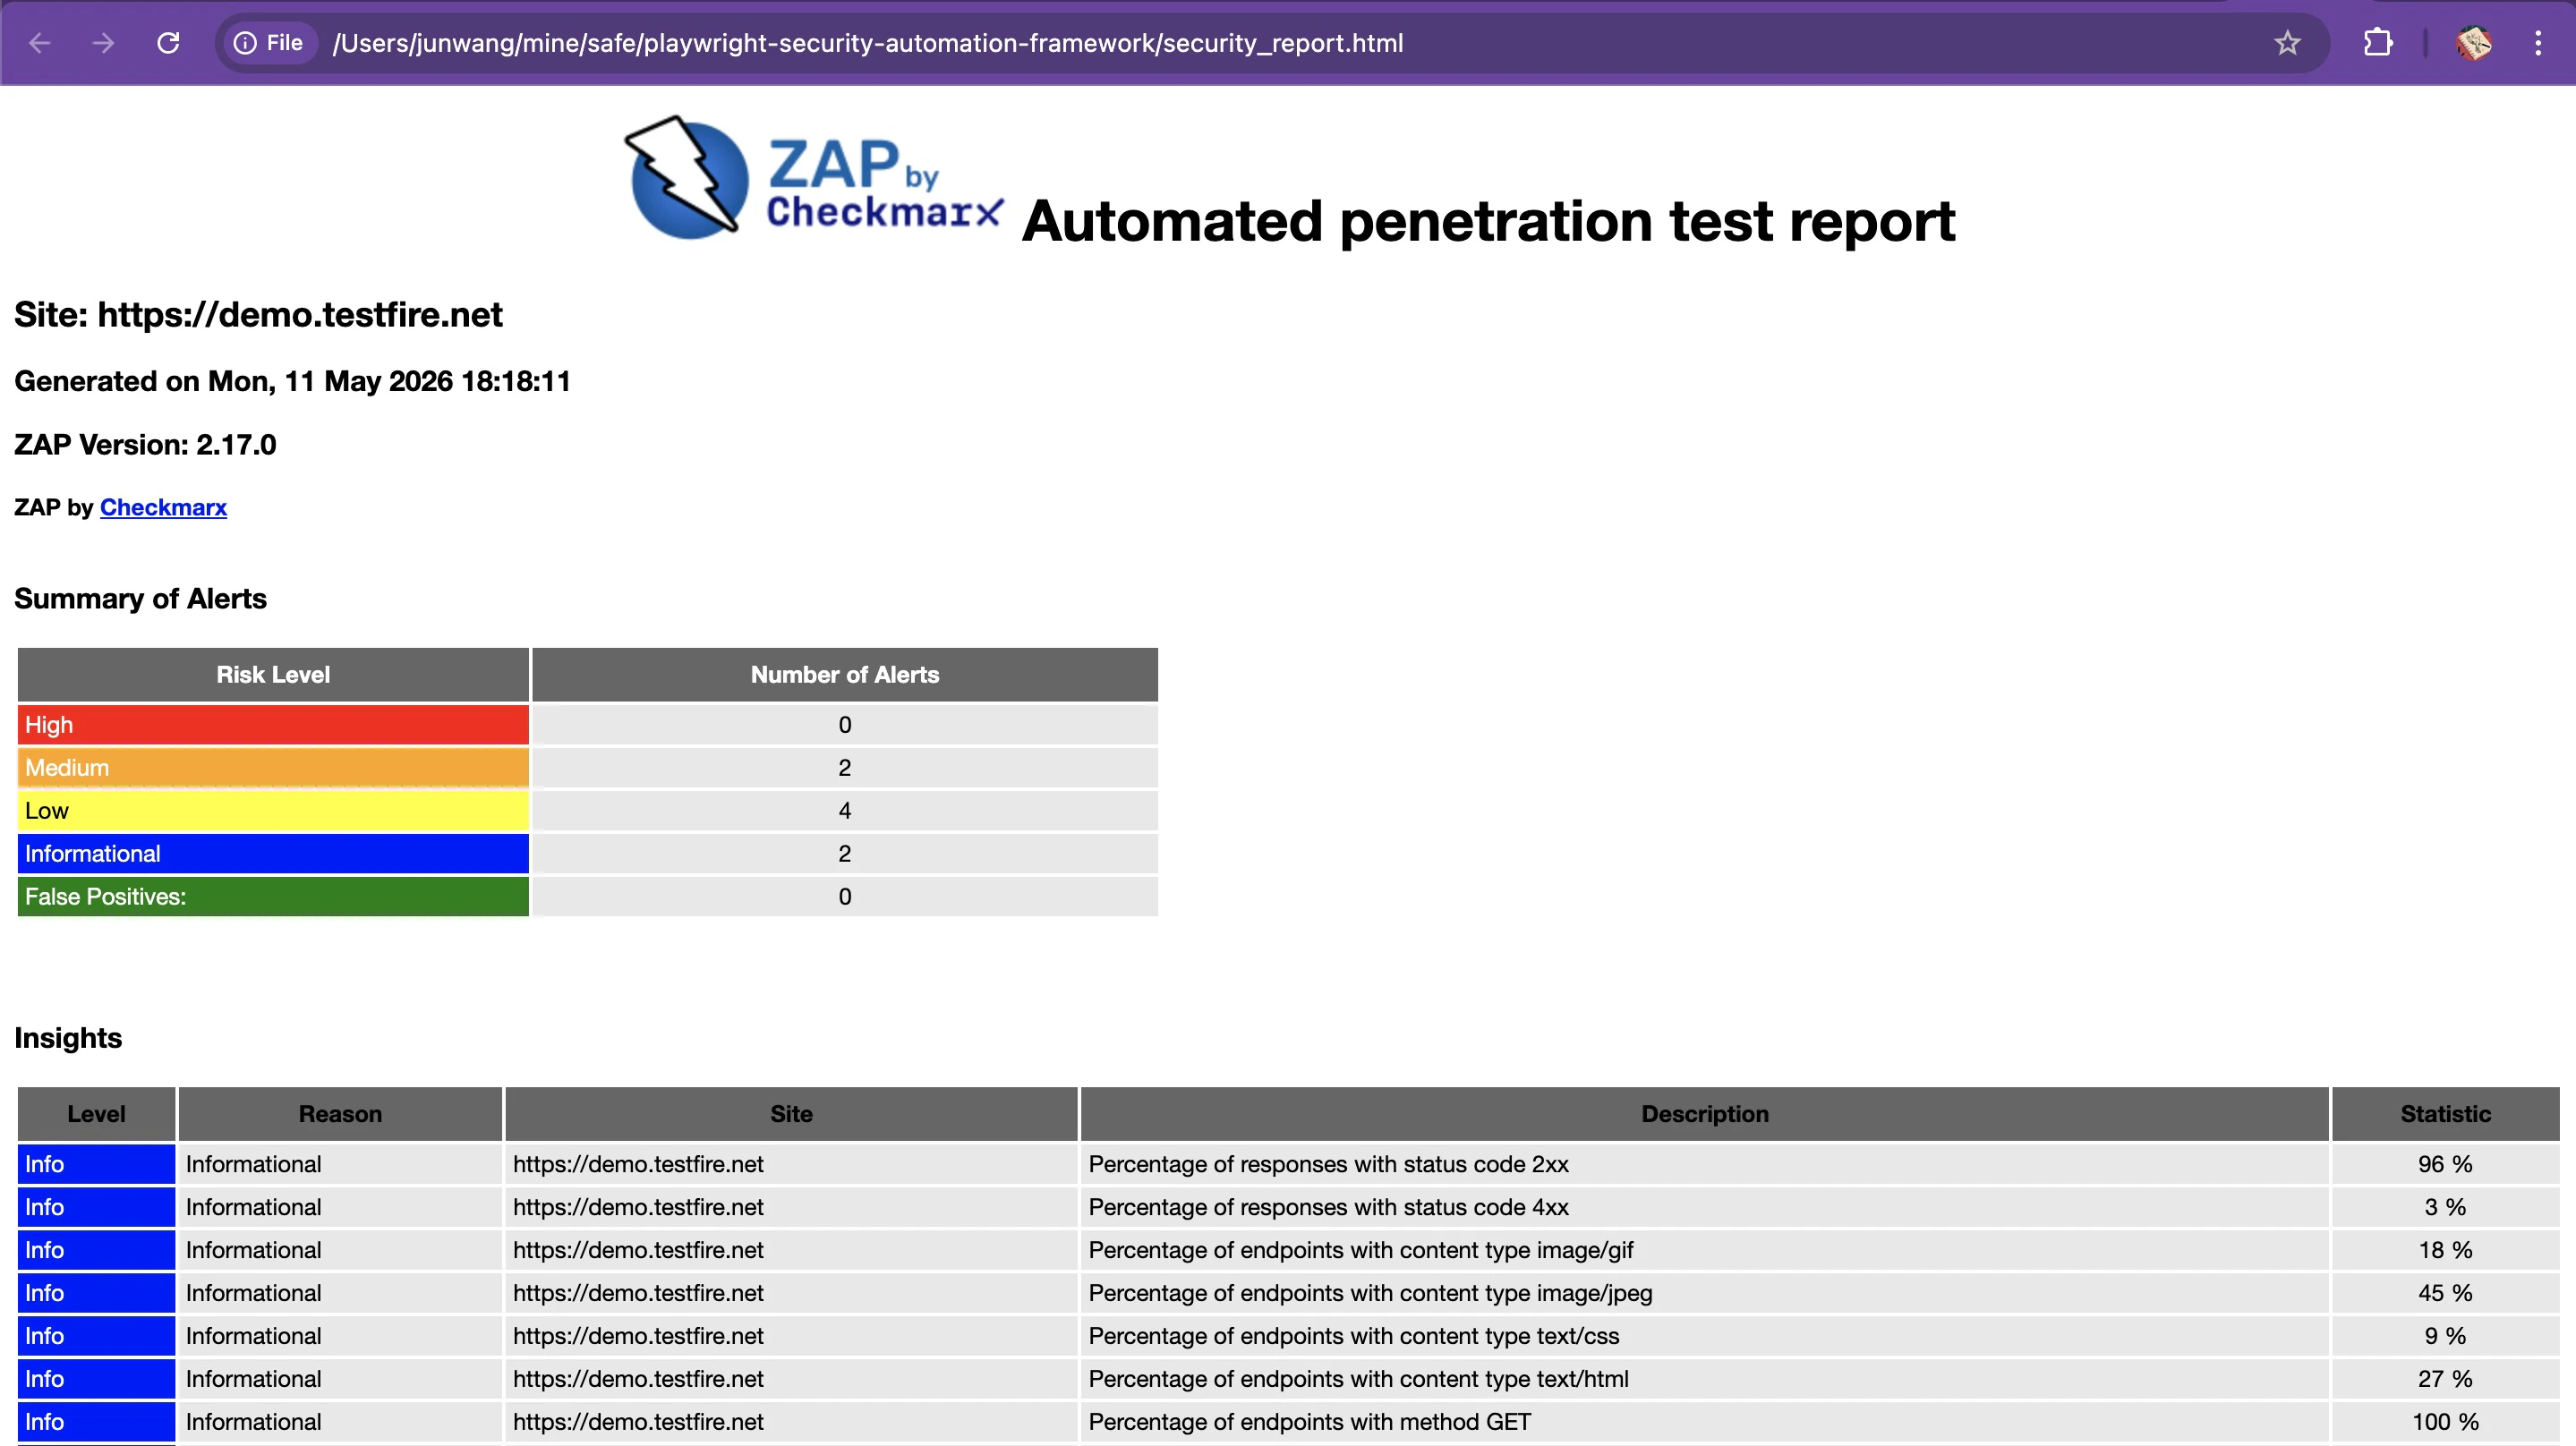Image resolution: width=2576 pixels, height=1446 pixels.
Task: Click the content type image/gif description
Action: click(1360, 1250)
